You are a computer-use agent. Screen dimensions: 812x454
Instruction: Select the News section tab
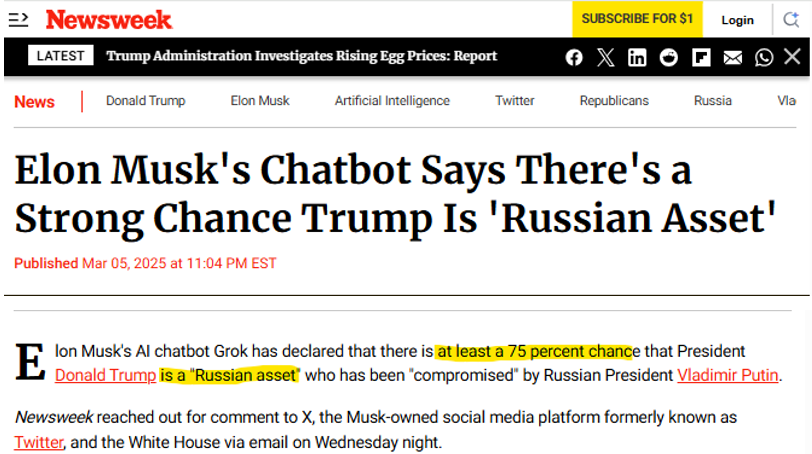click(35, 101)
